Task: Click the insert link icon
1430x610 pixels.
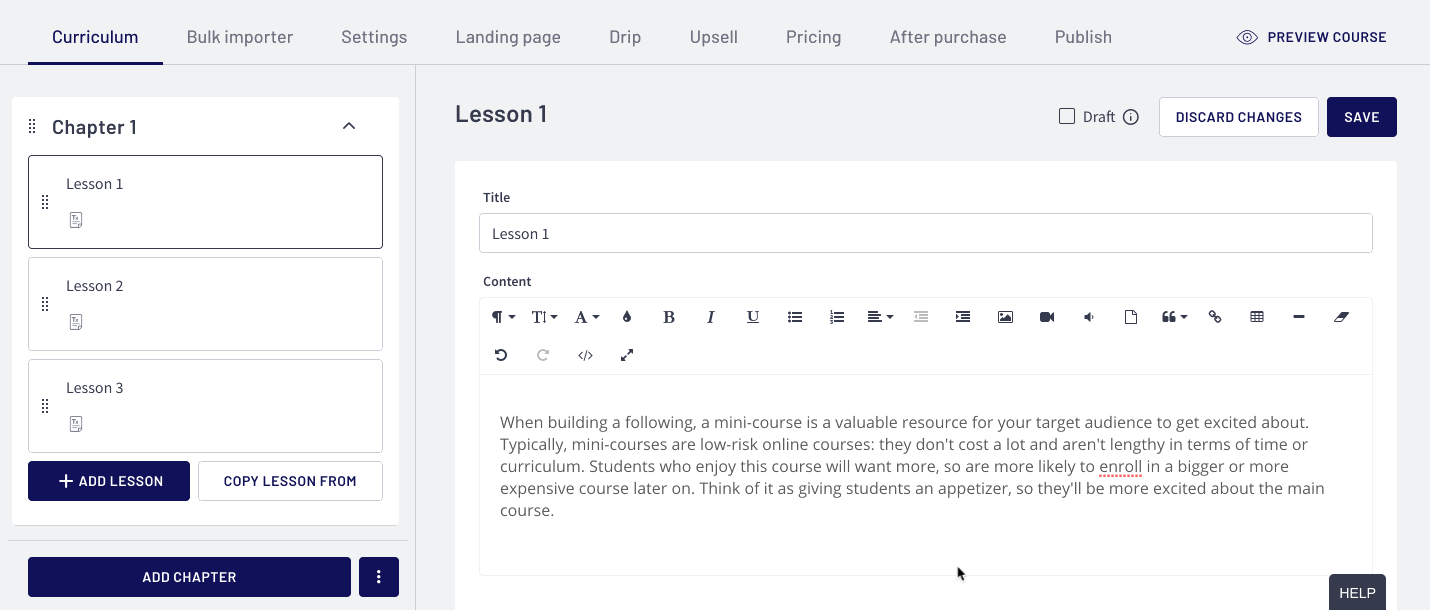Action: point(1215,317)
